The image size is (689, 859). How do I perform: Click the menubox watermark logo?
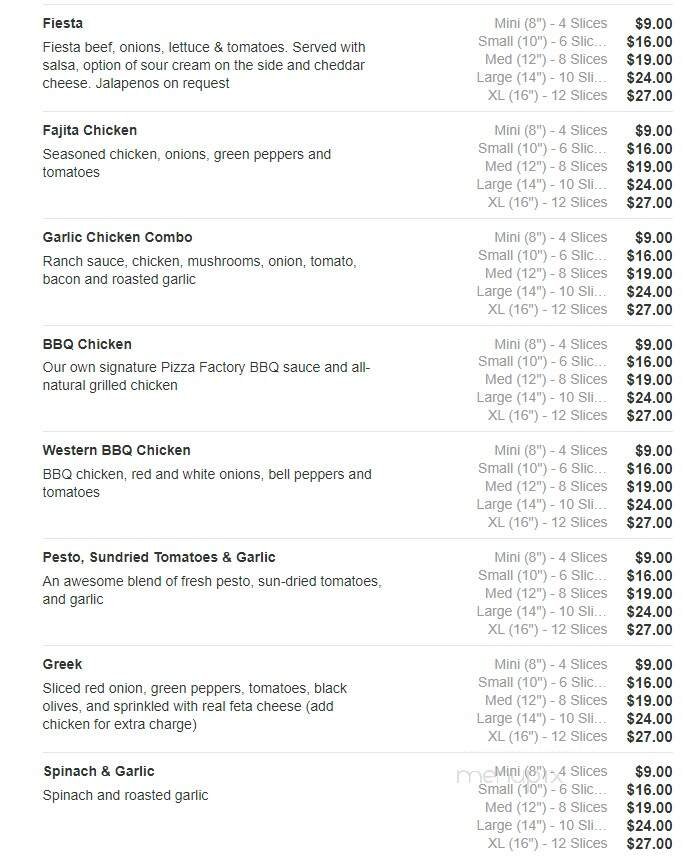(x=493, y=777)
